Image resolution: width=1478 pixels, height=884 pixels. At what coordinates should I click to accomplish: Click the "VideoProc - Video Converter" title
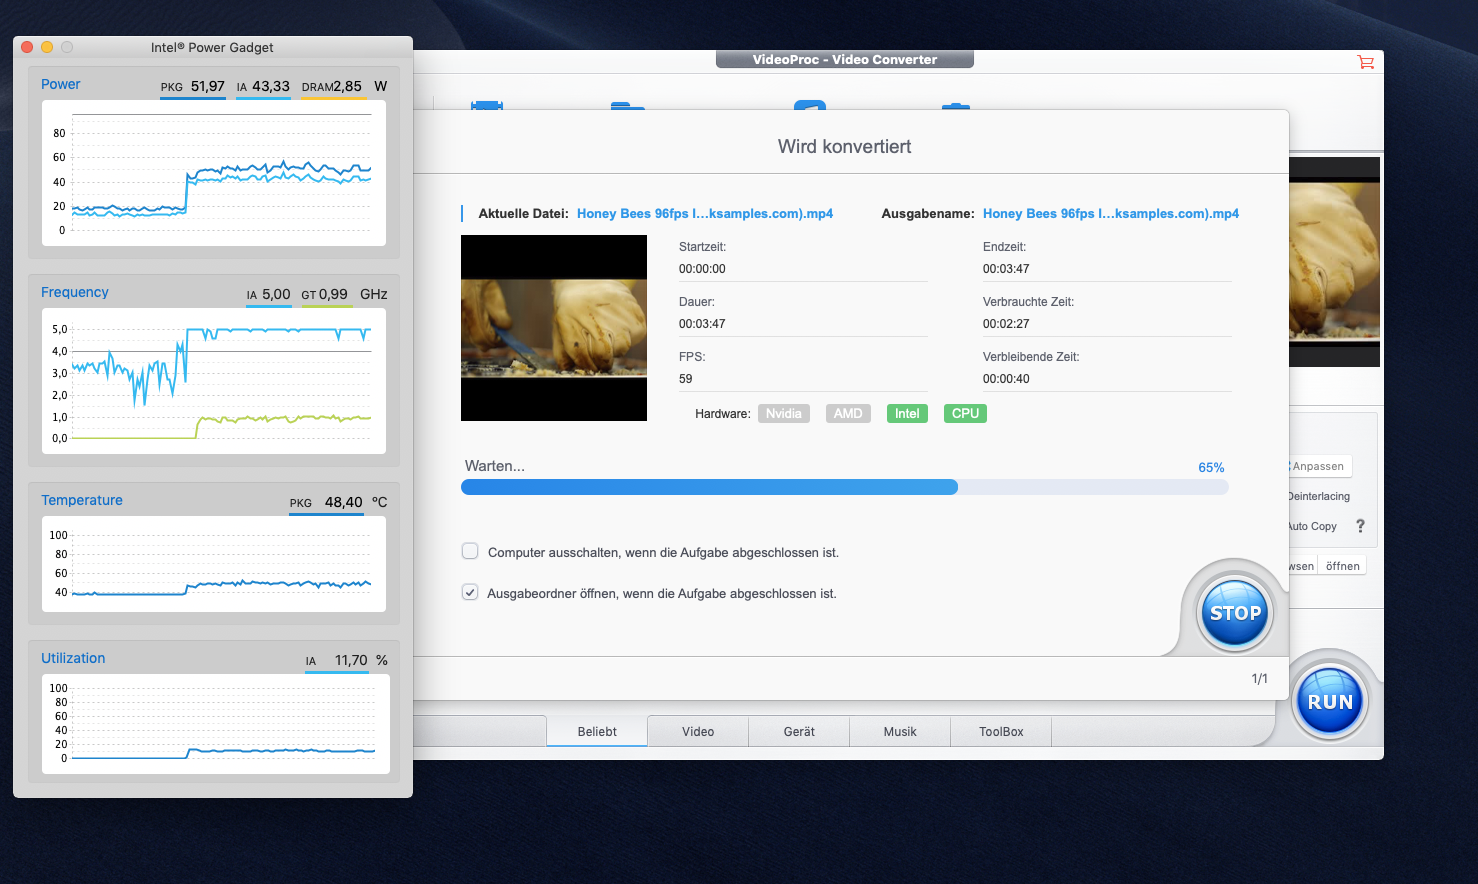(845, 60)
